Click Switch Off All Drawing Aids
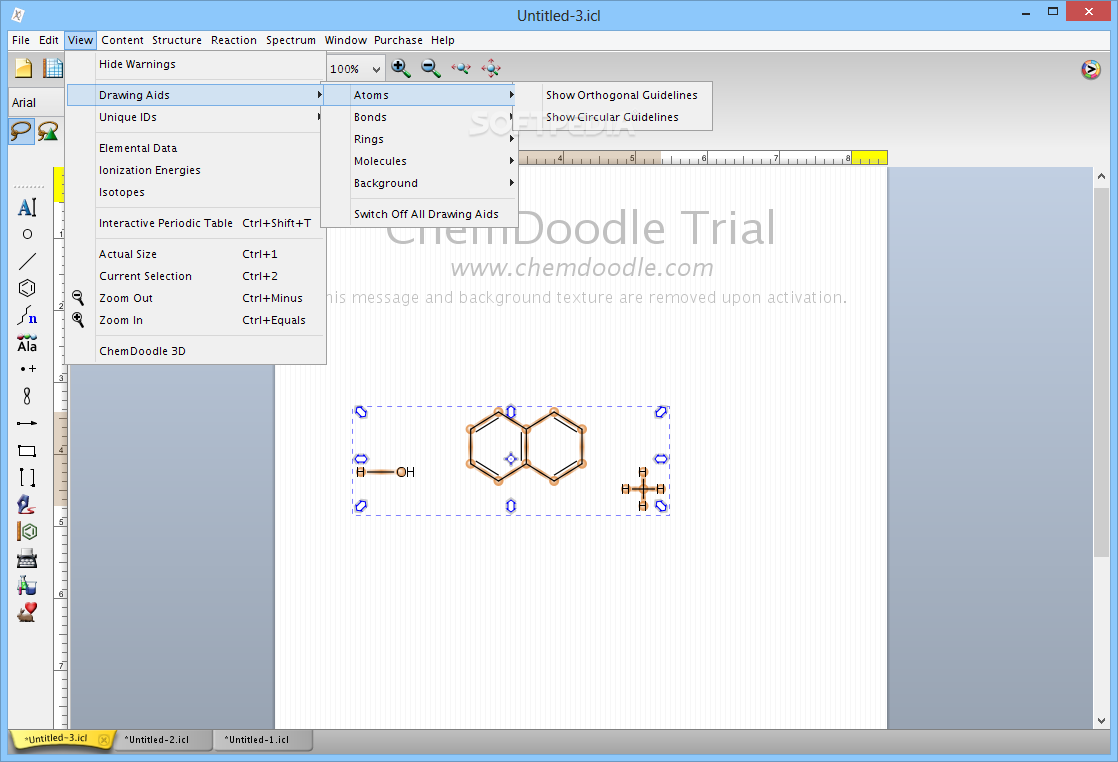The image size is (1118, 762). (x=419, y=214)
